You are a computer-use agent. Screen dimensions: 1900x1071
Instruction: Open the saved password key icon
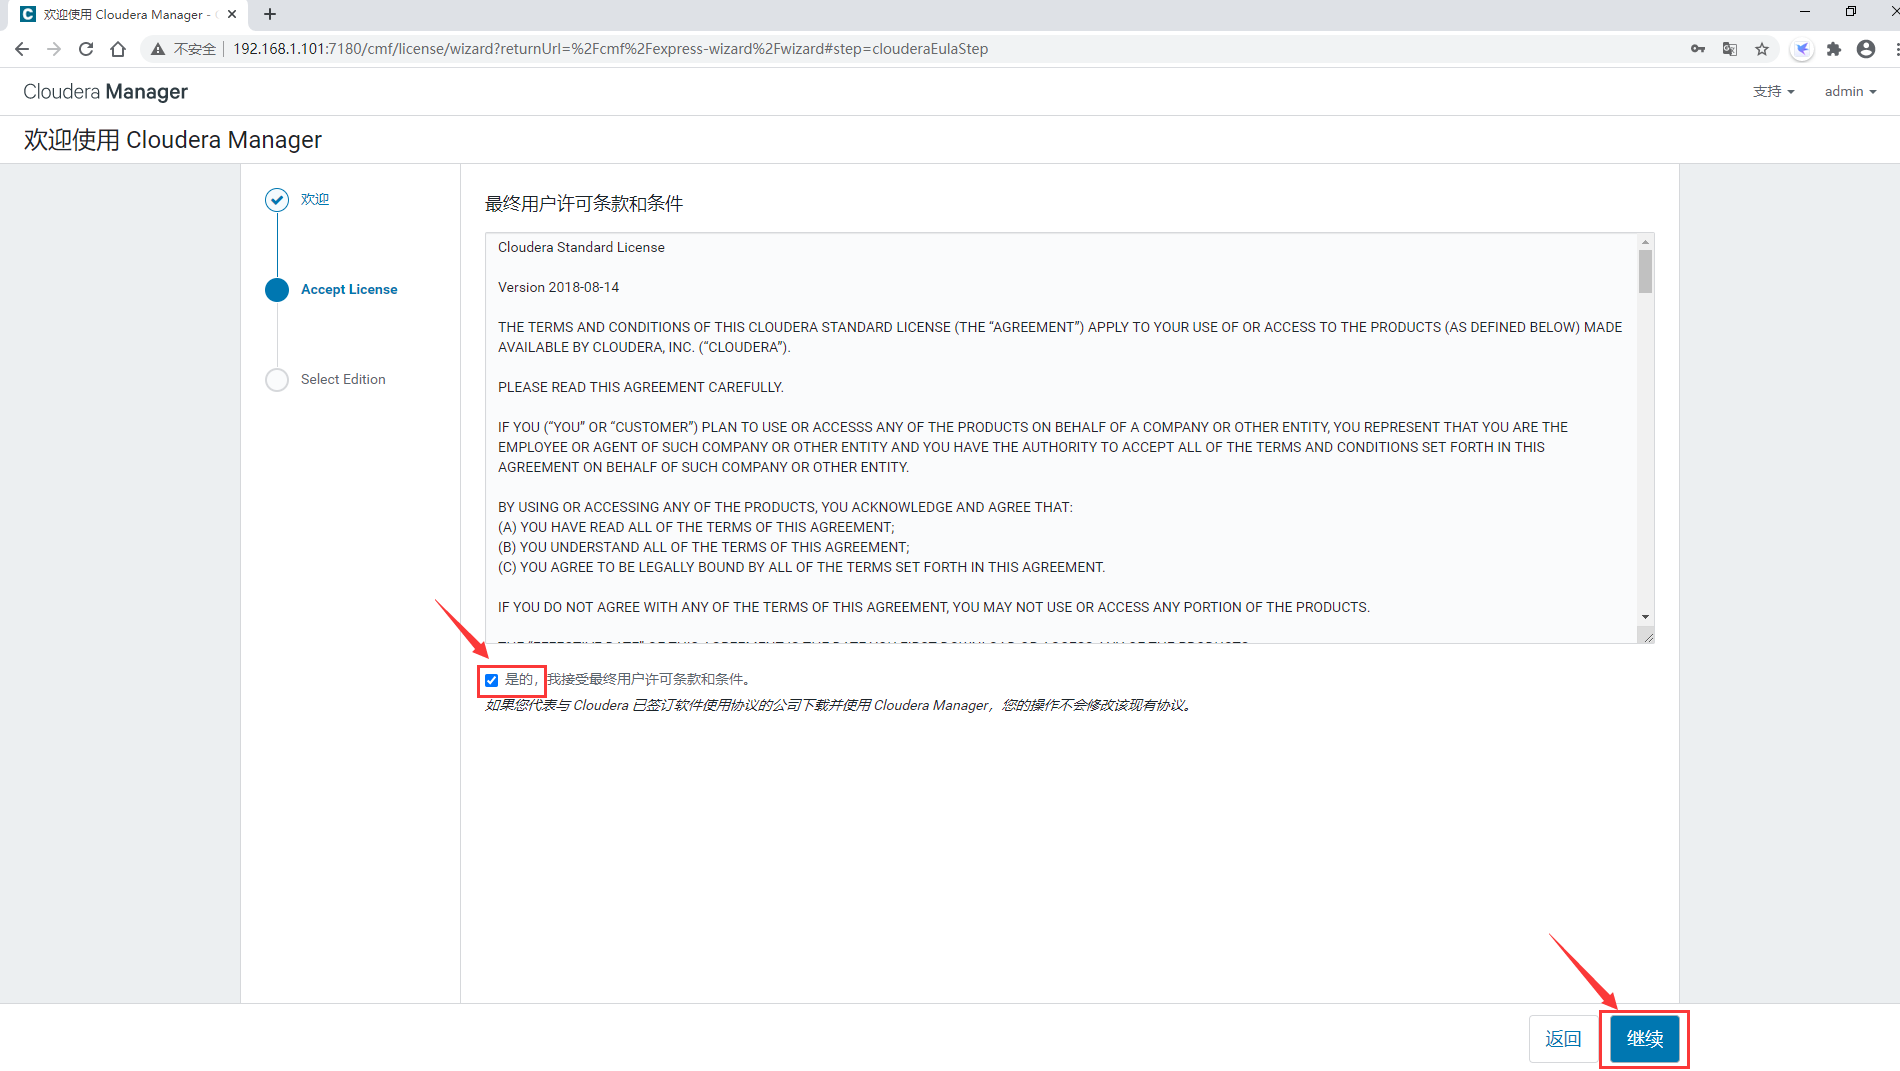pos(1698,49)
